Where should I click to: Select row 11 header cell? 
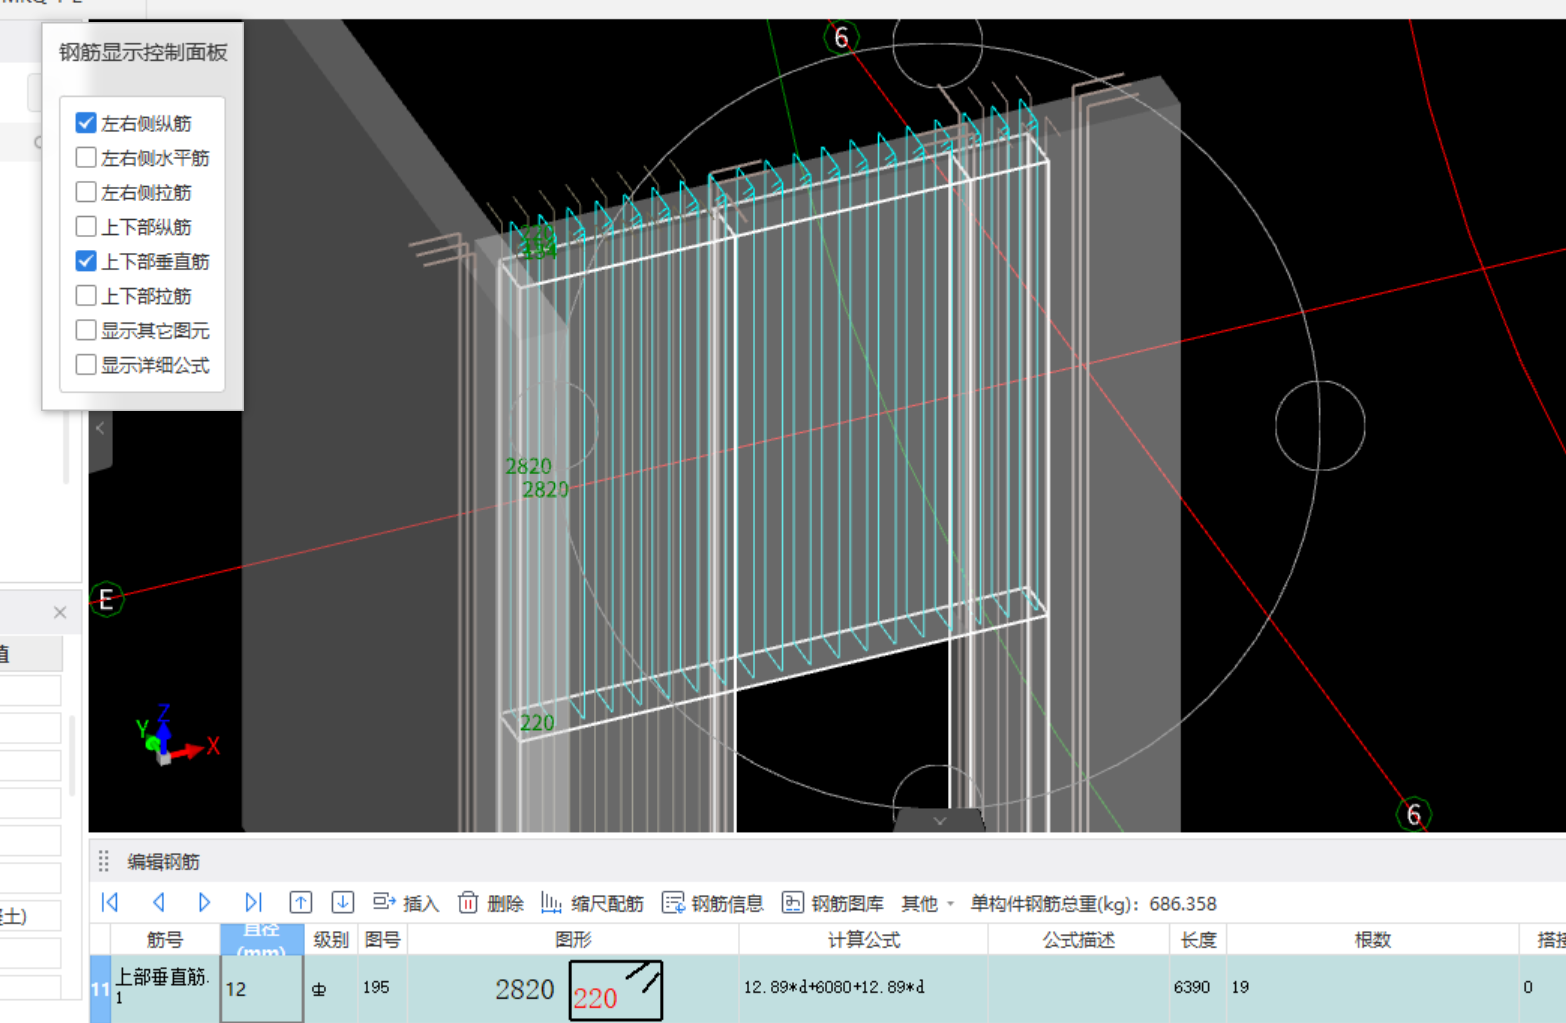(100, 989)
